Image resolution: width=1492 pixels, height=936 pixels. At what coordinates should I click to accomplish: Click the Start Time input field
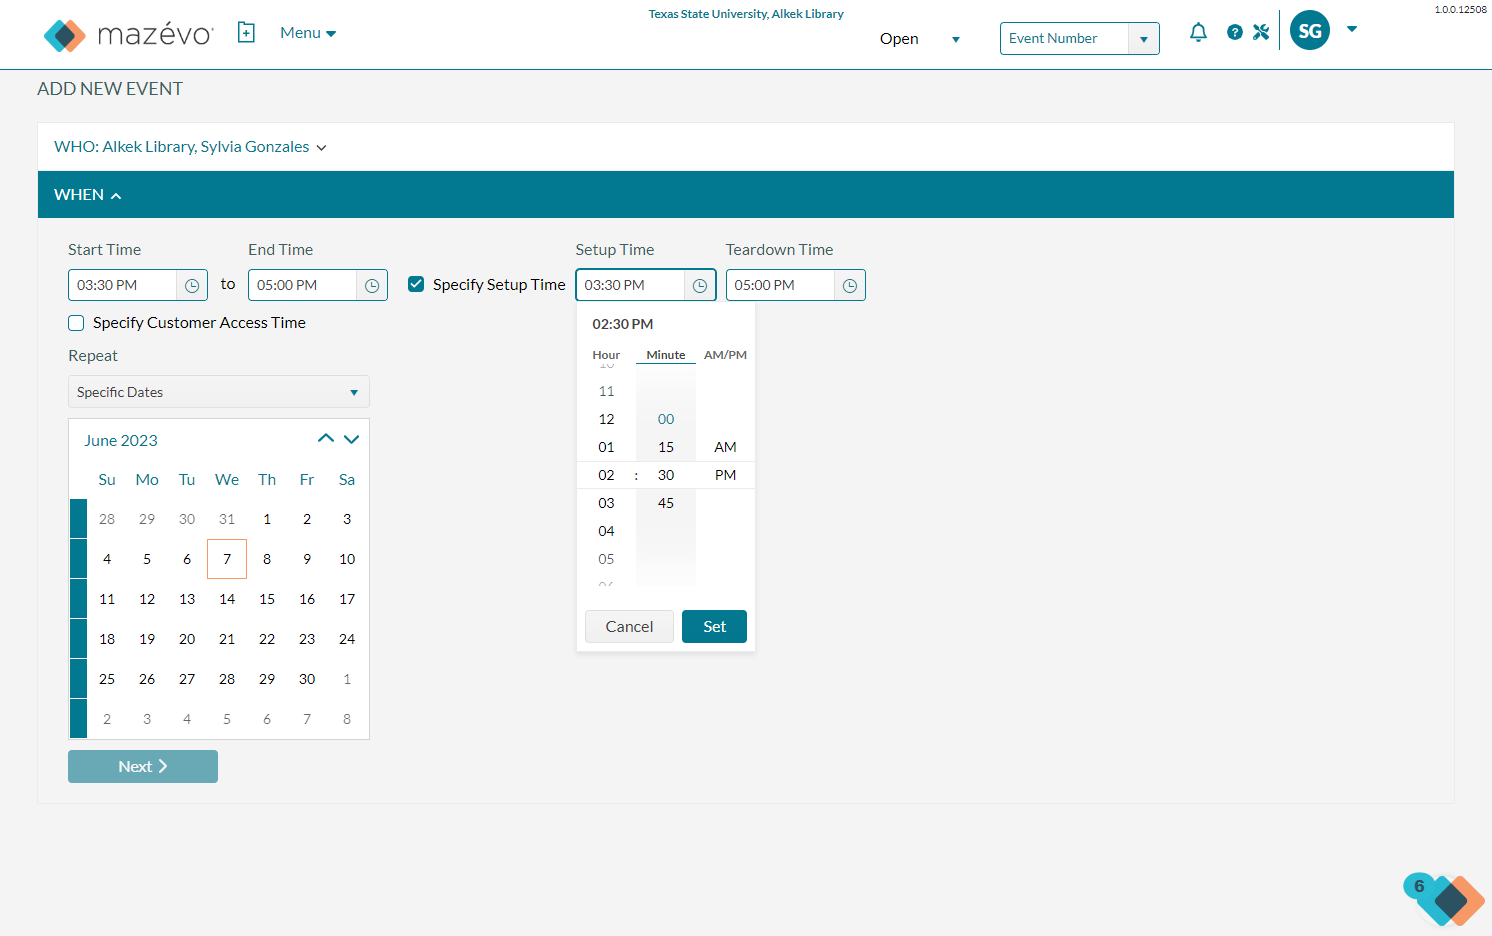pyautogui.click(x=123, y=286)
